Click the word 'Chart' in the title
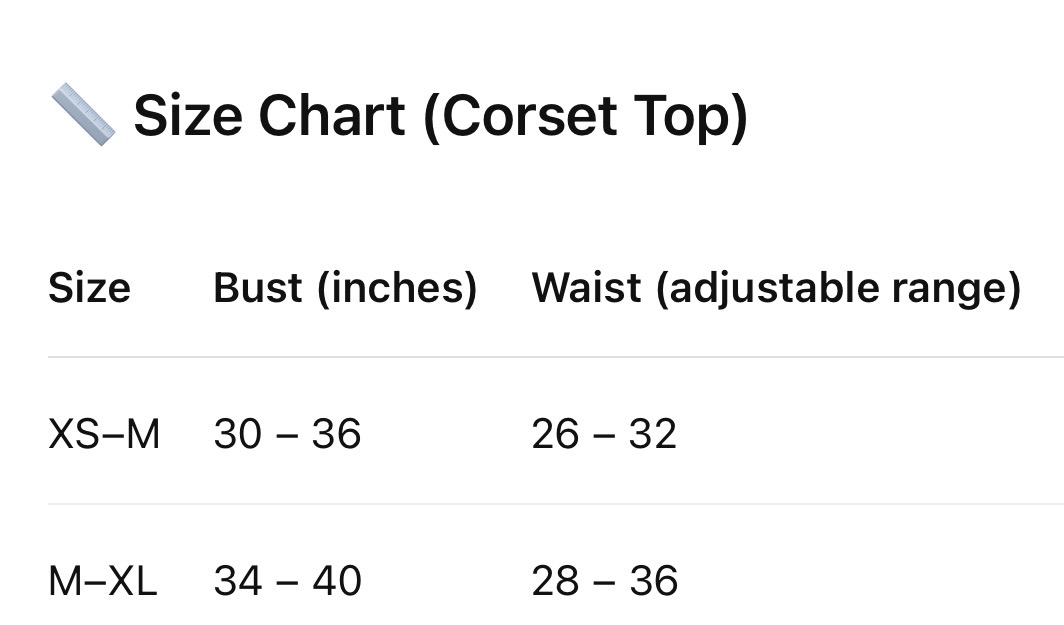This screenshot has width=1064, height=625. coord(332,115)
